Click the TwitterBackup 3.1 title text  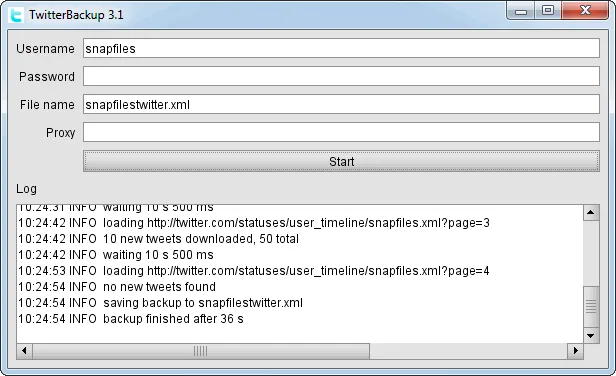[76, 15]
